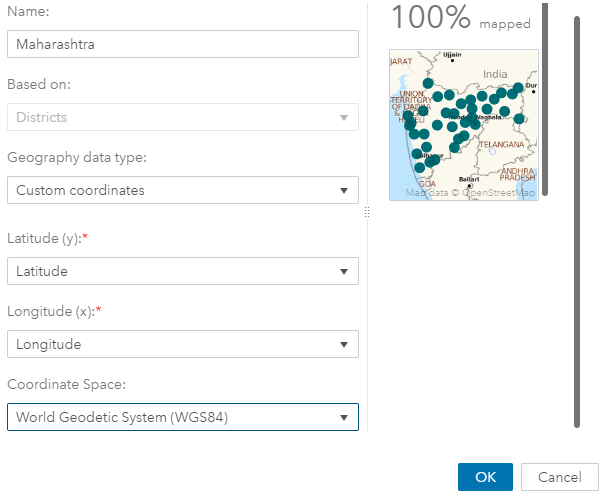Open the Longitude (x) dropdown

click(x=182, y=344)
